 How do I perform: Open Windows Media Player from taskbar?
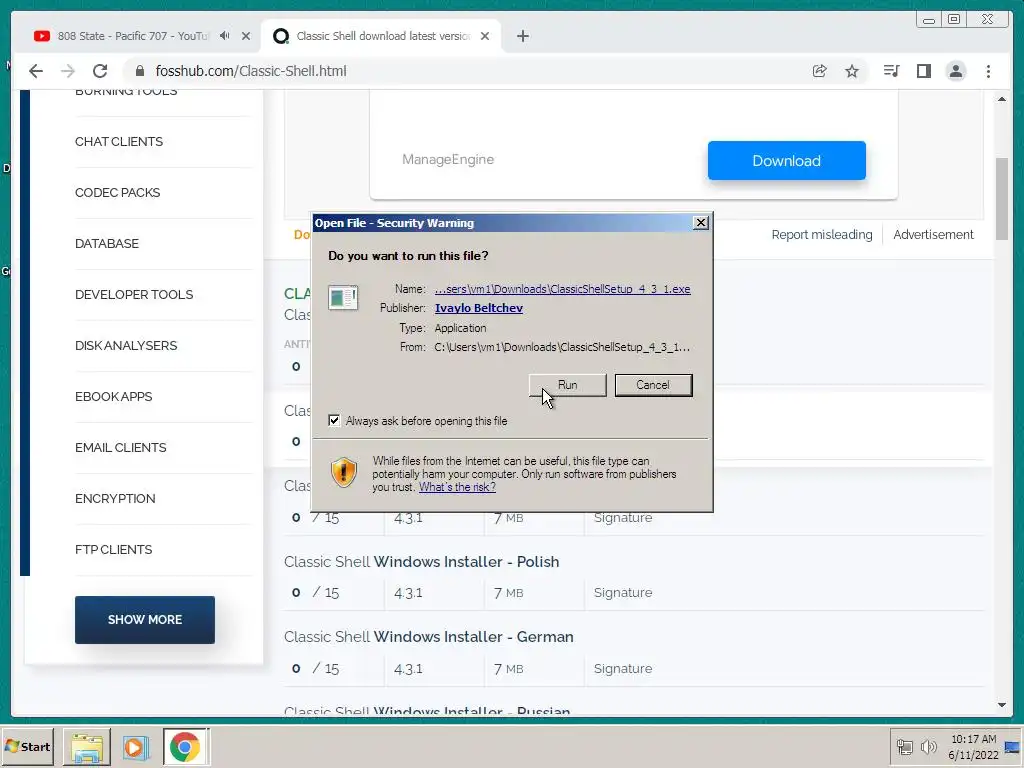click(136, 747)
